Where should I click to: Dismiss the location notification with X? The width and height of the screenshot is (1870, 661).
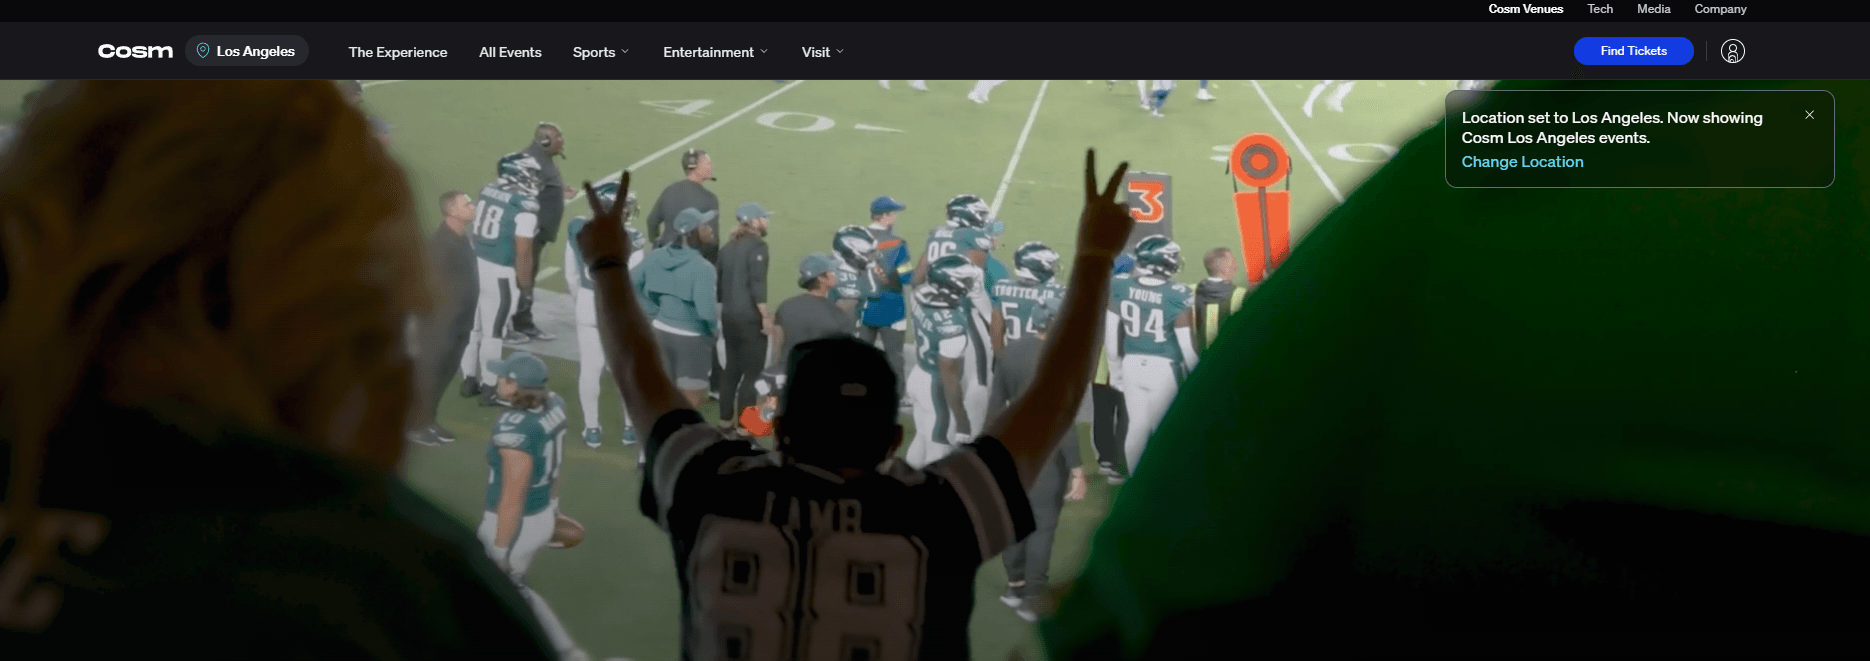point(1809,115)
